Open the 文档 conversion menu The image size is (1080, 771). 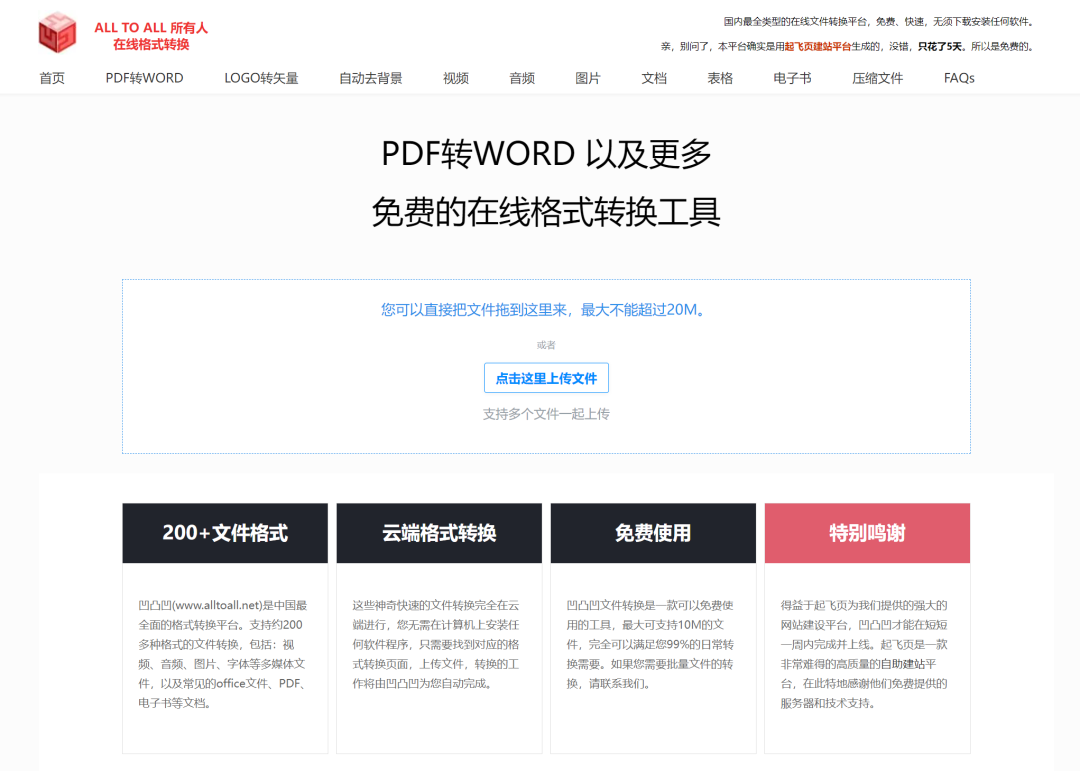pos(654,78)
